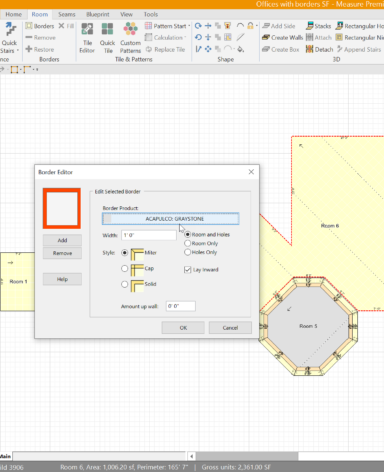Click the Main sheet tab at bottom
The image size is (384, 474).
click(x=5, y=456)
